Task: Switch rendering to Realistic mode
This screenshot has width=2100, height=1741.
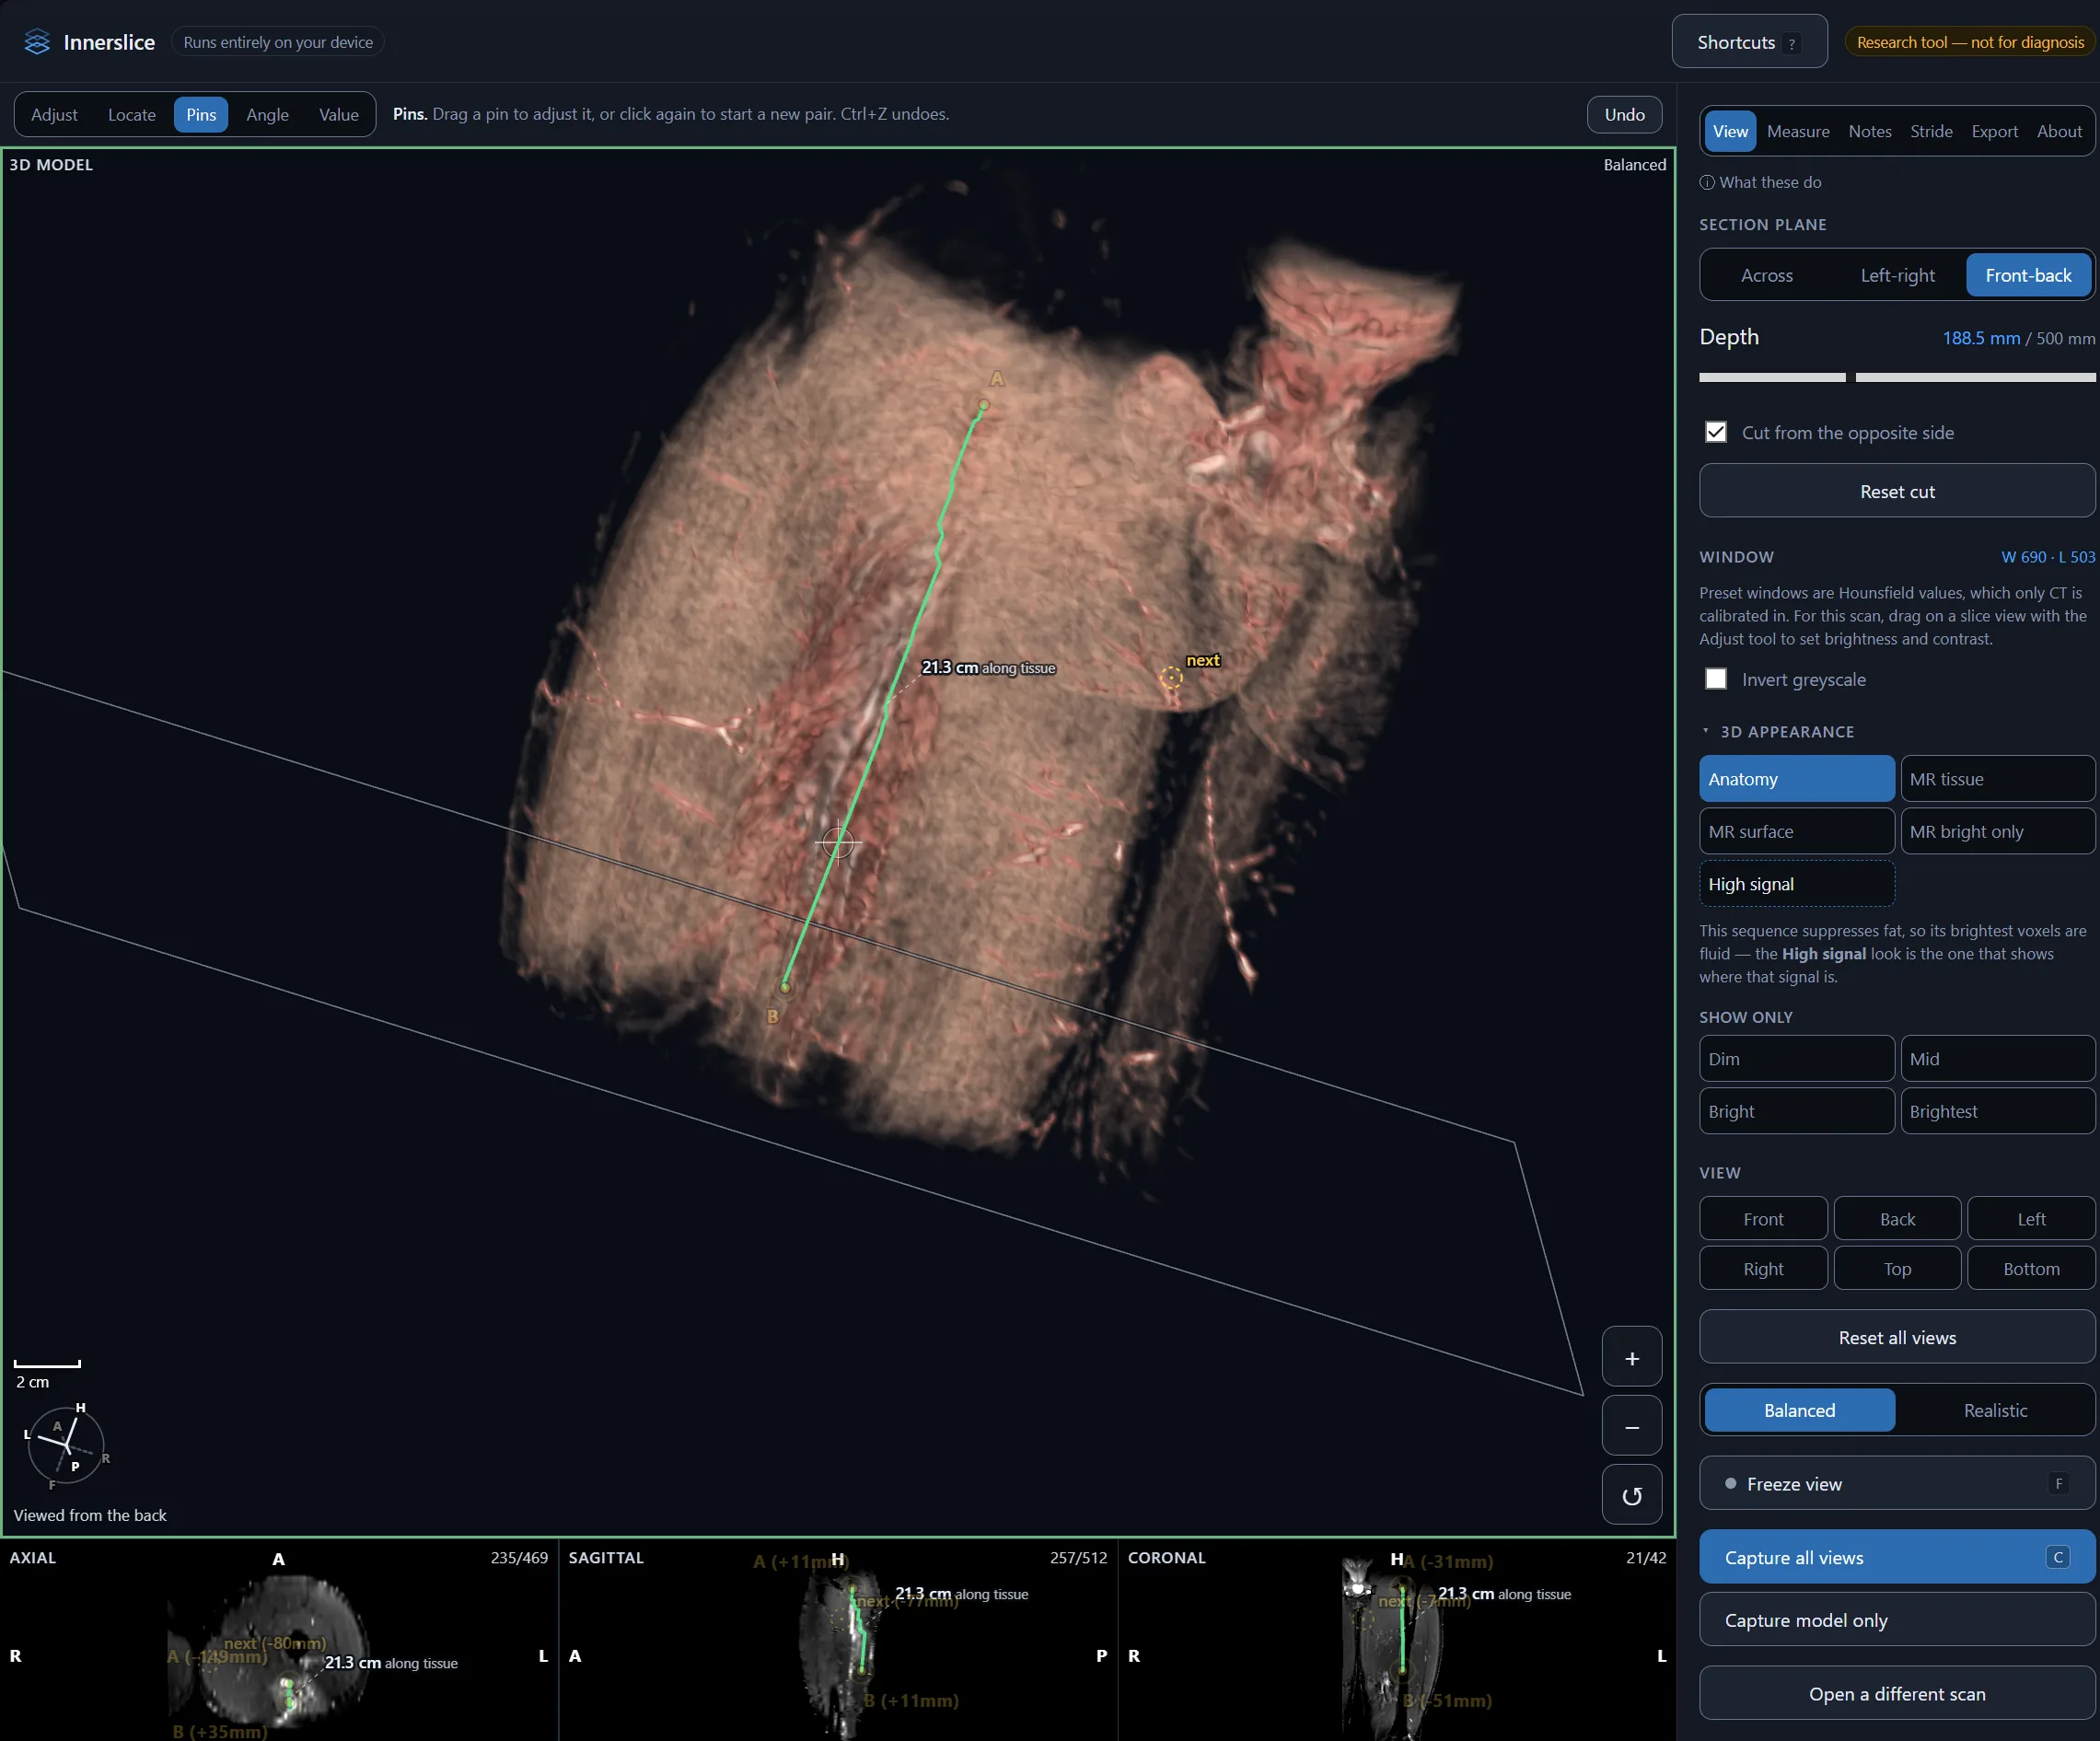Action: (1995, 1410)
